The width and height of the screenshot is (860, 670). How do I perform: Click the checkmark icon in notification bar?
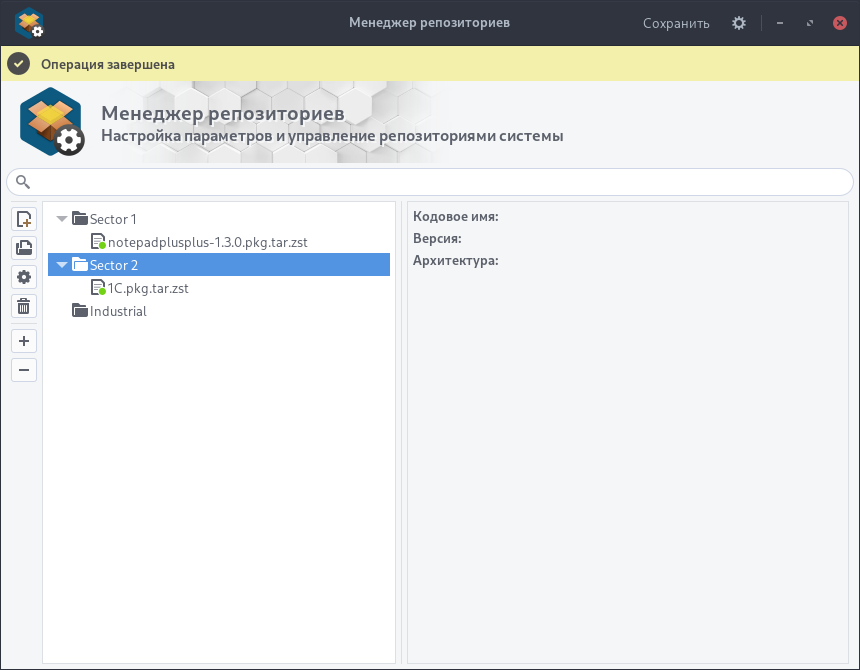point(18,64)
